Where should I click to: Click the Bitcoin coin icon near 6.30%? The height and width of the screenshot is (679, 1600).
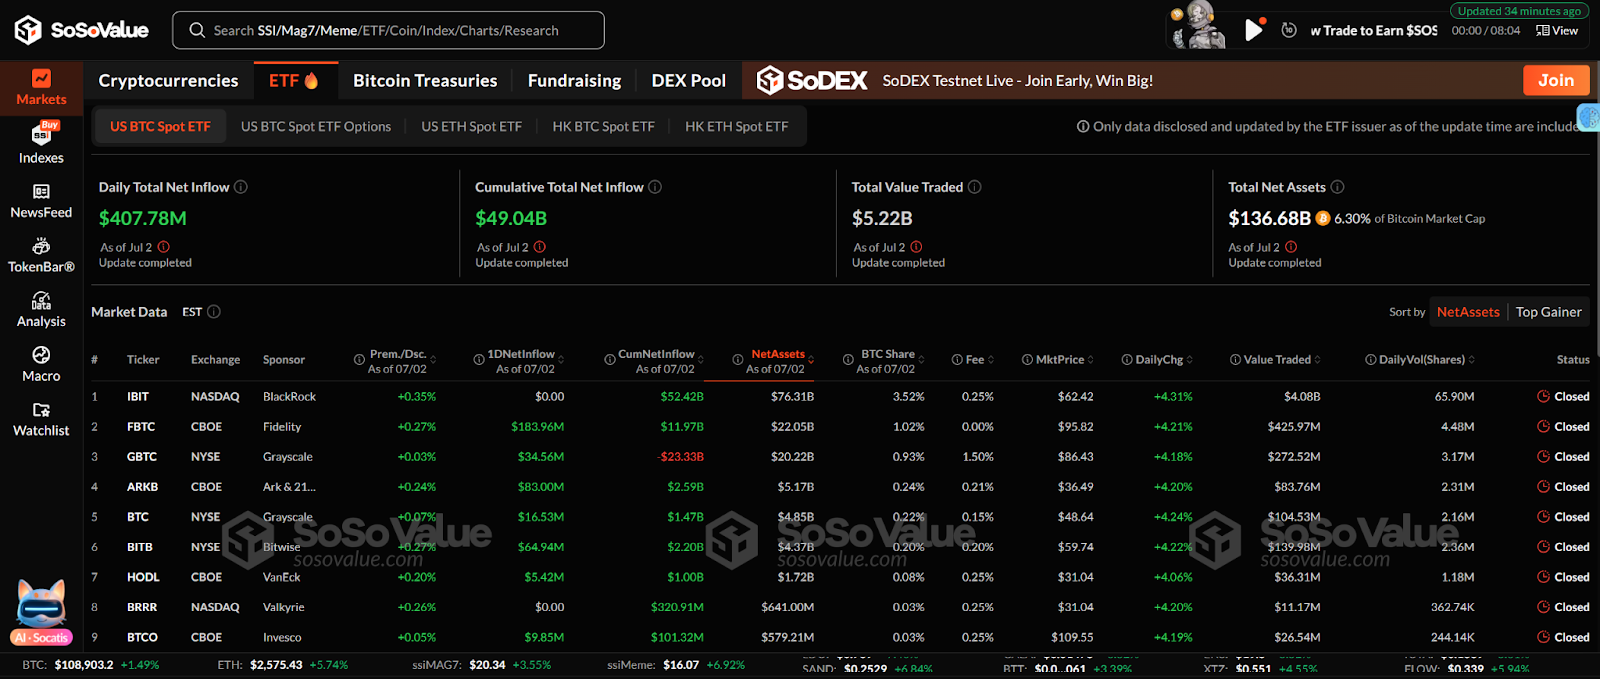click(x=1323, y=218)
